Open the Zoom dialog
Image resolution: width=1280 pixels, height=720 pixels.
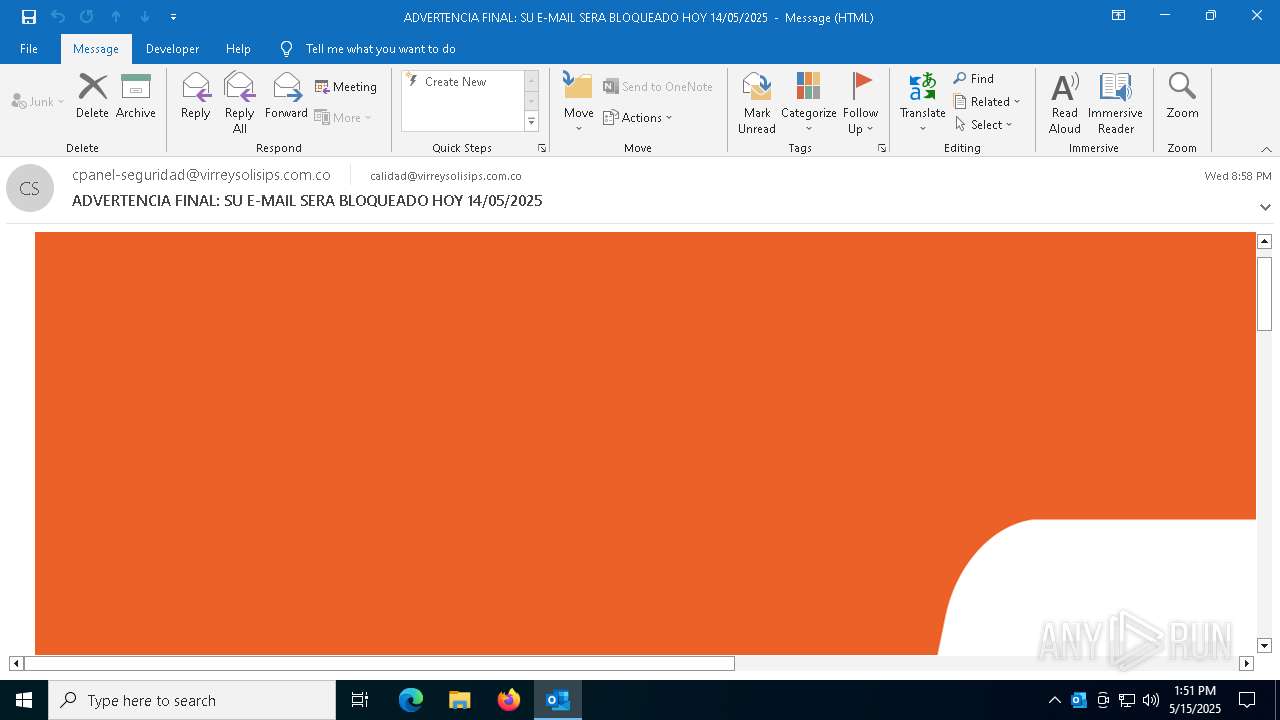coord(1182,97)
